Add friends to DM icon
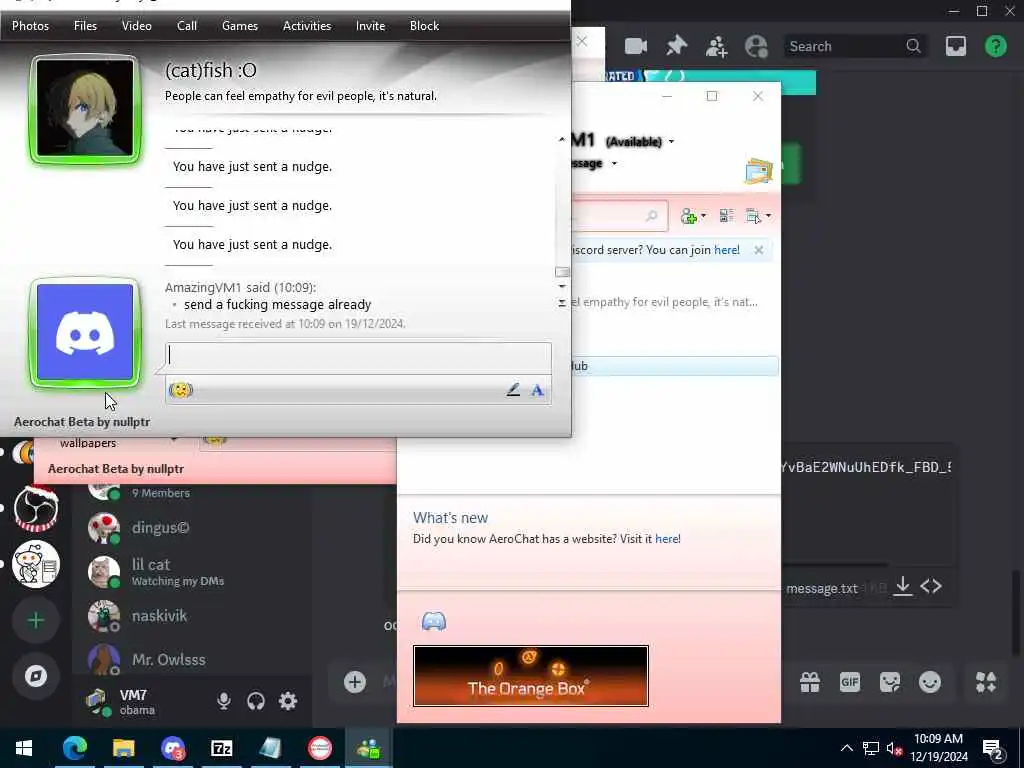 tap(716, 46)
